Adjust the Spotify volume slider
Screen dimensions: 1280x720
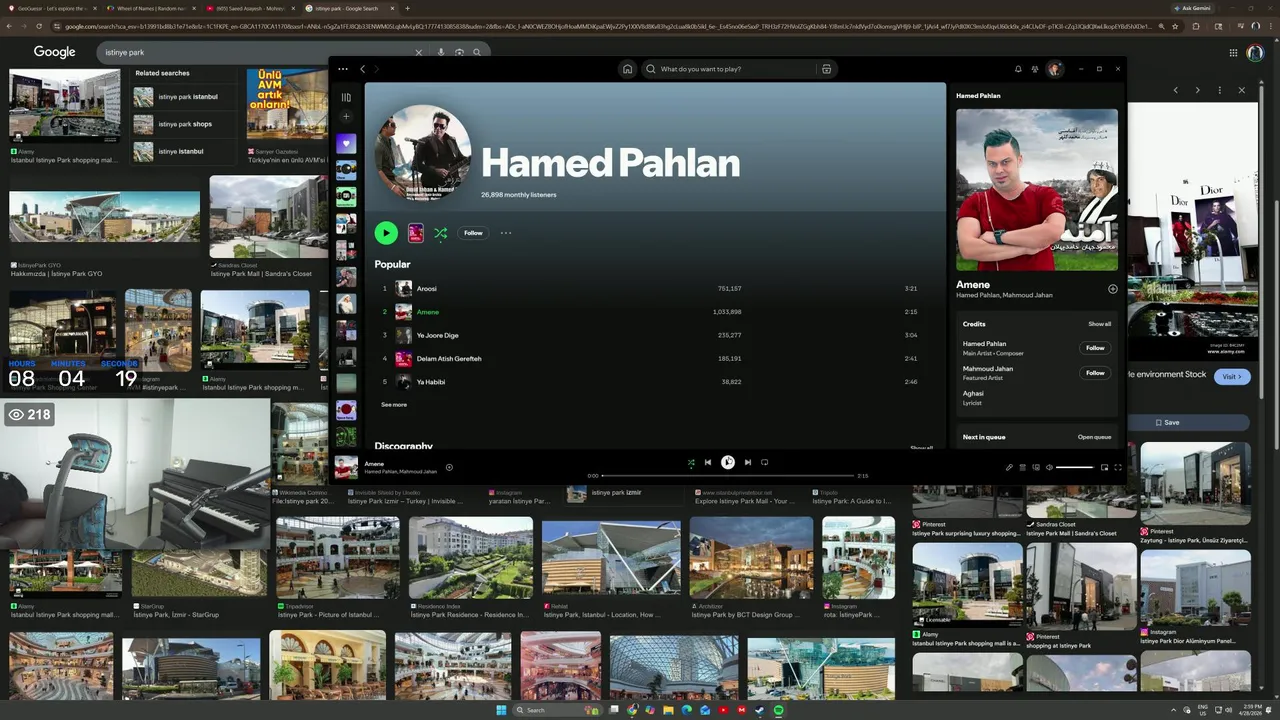pos(1075,467)
